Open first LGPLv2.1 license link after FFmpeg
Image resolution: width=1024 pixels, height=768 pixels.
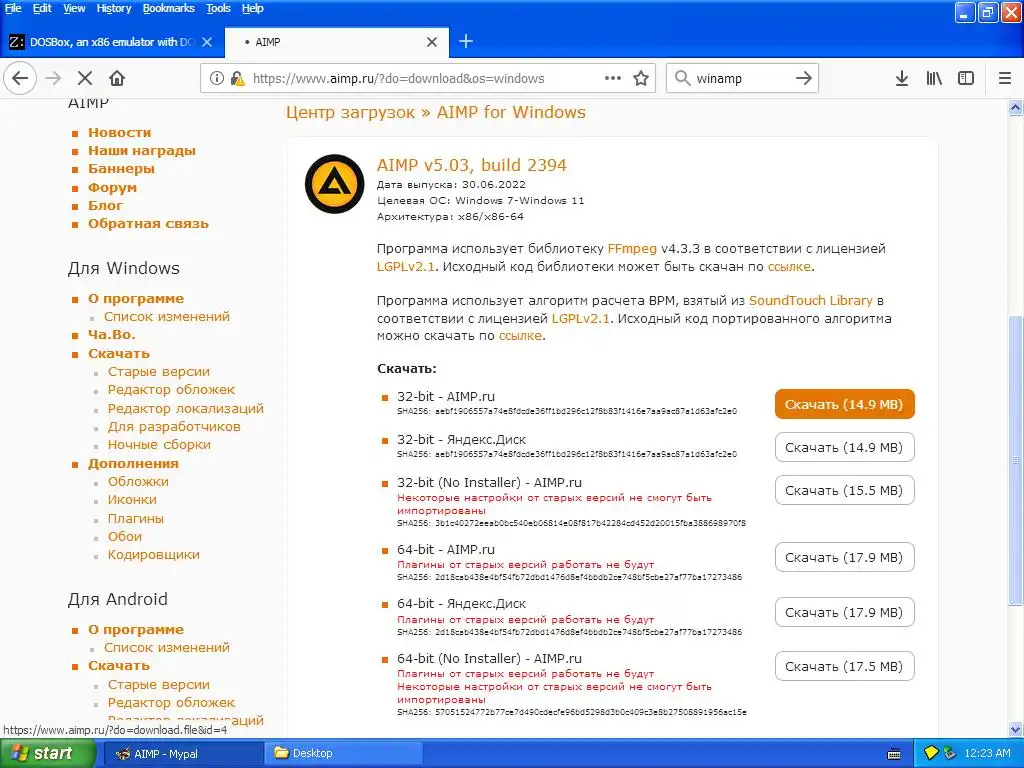[406, 266]
